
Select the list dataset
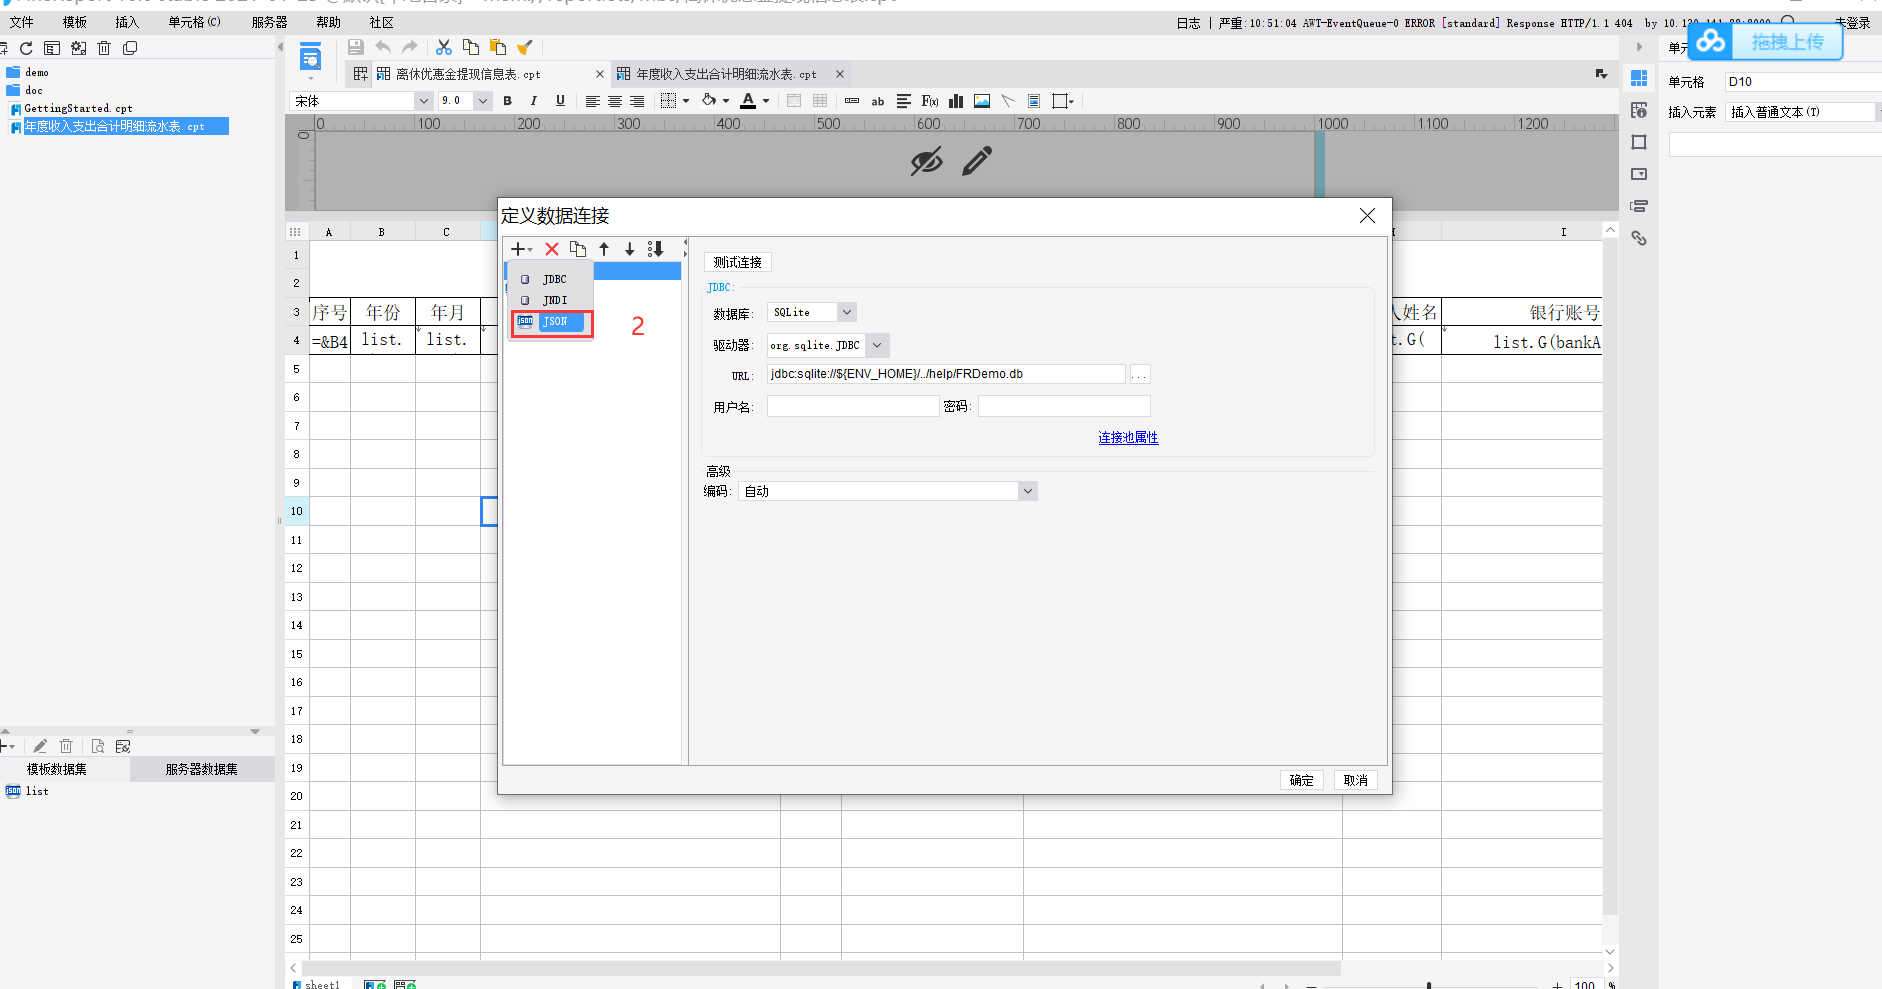[x=37, y=791]
